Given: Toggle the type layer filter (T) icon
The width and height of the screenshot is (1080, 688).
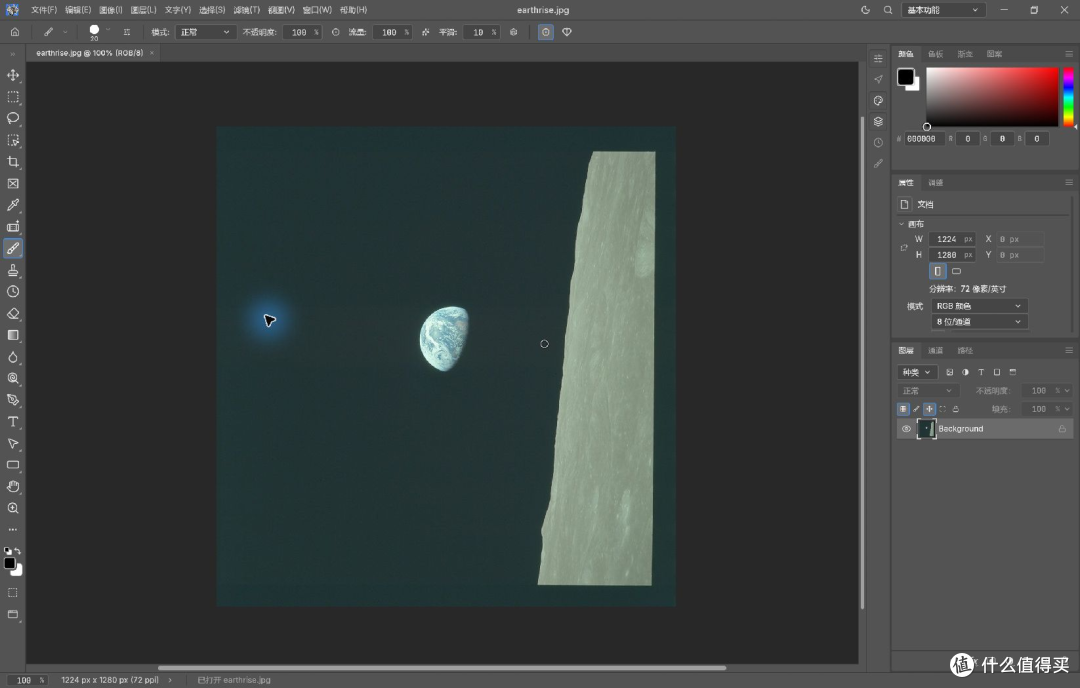Looking at the screenshot, I should [x=981, y=373].
